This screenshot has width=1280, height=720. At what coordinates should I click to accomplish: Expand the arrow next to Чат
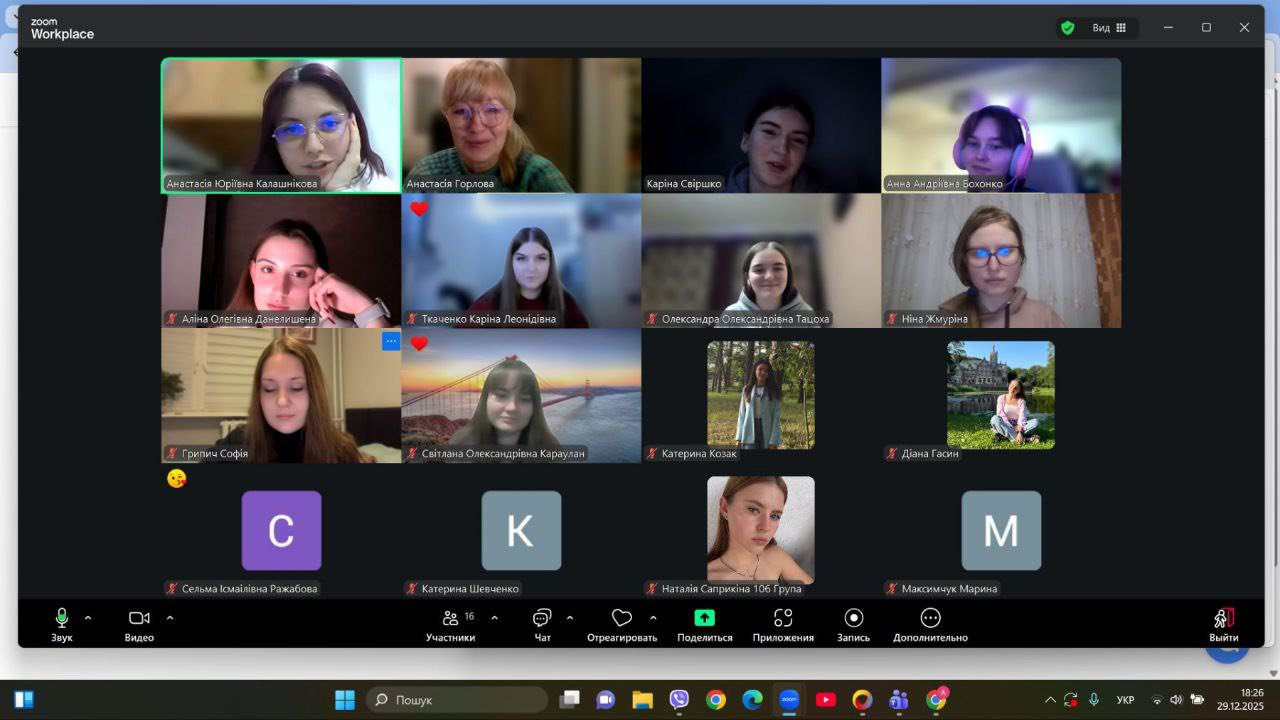coord(570,618)
